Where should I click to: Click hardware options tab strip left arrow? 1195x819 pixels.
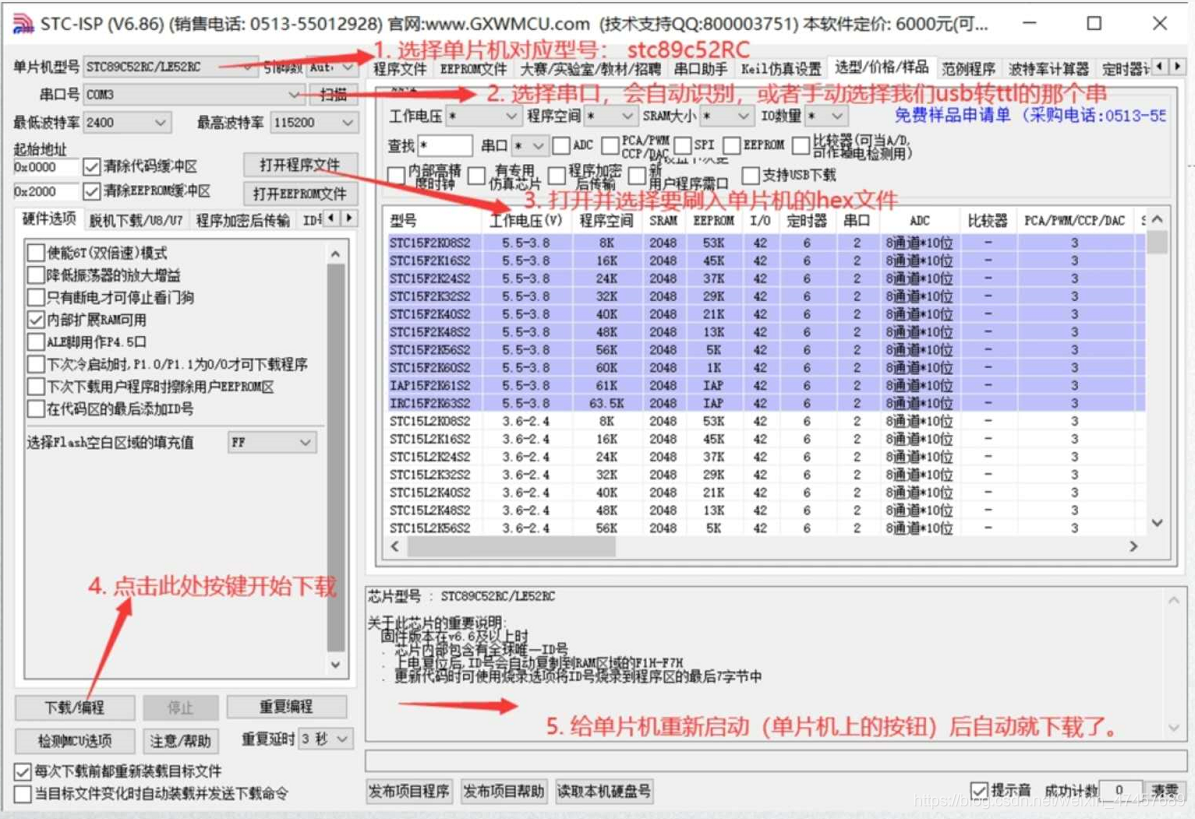pos(332,219)
